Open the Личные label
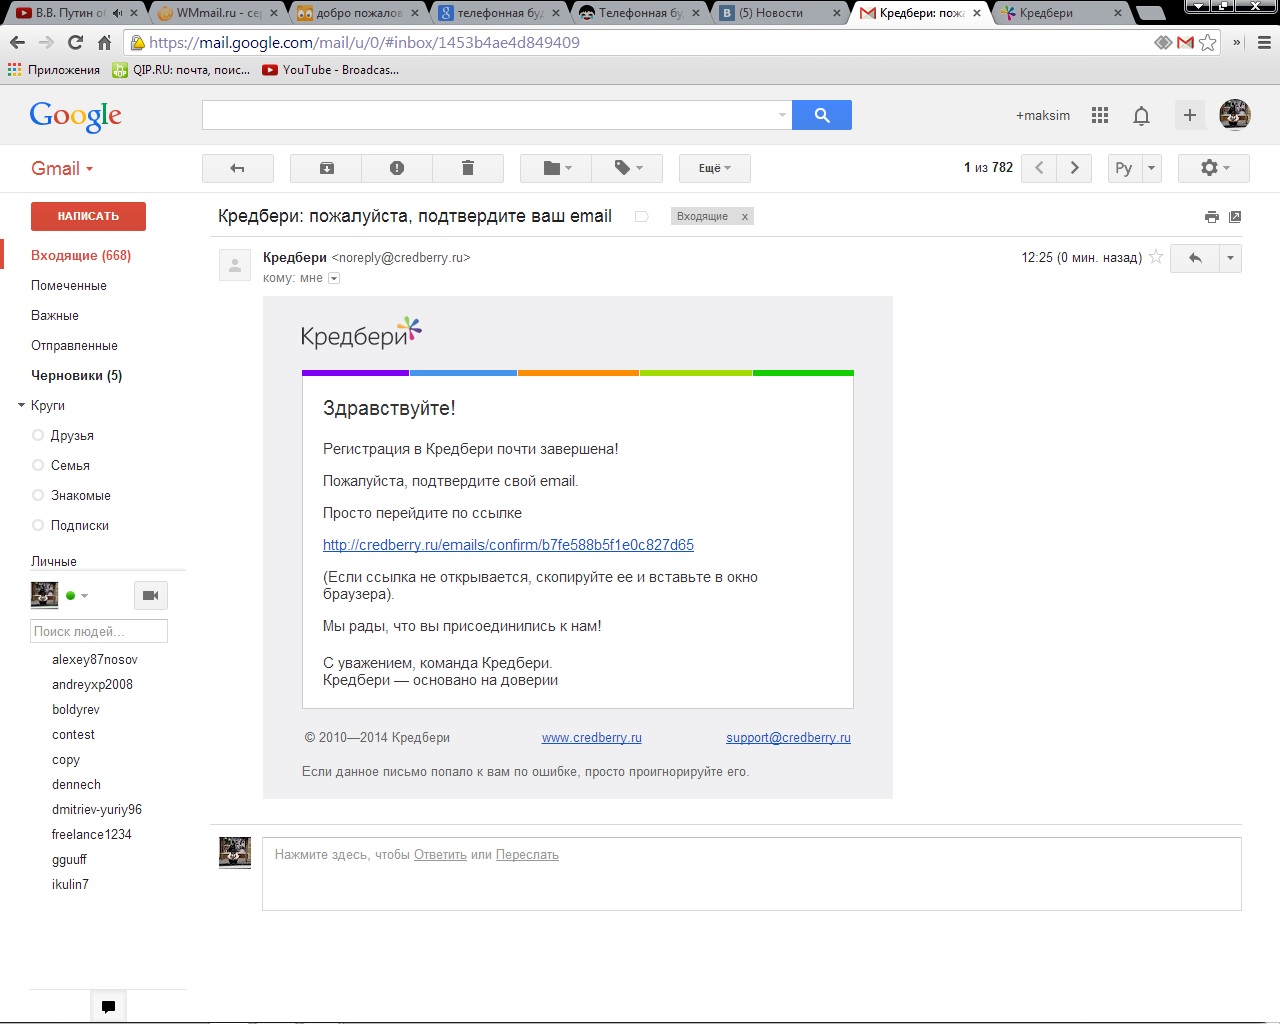Screen dimensions: 1280x1024 (x=54, y=561)
